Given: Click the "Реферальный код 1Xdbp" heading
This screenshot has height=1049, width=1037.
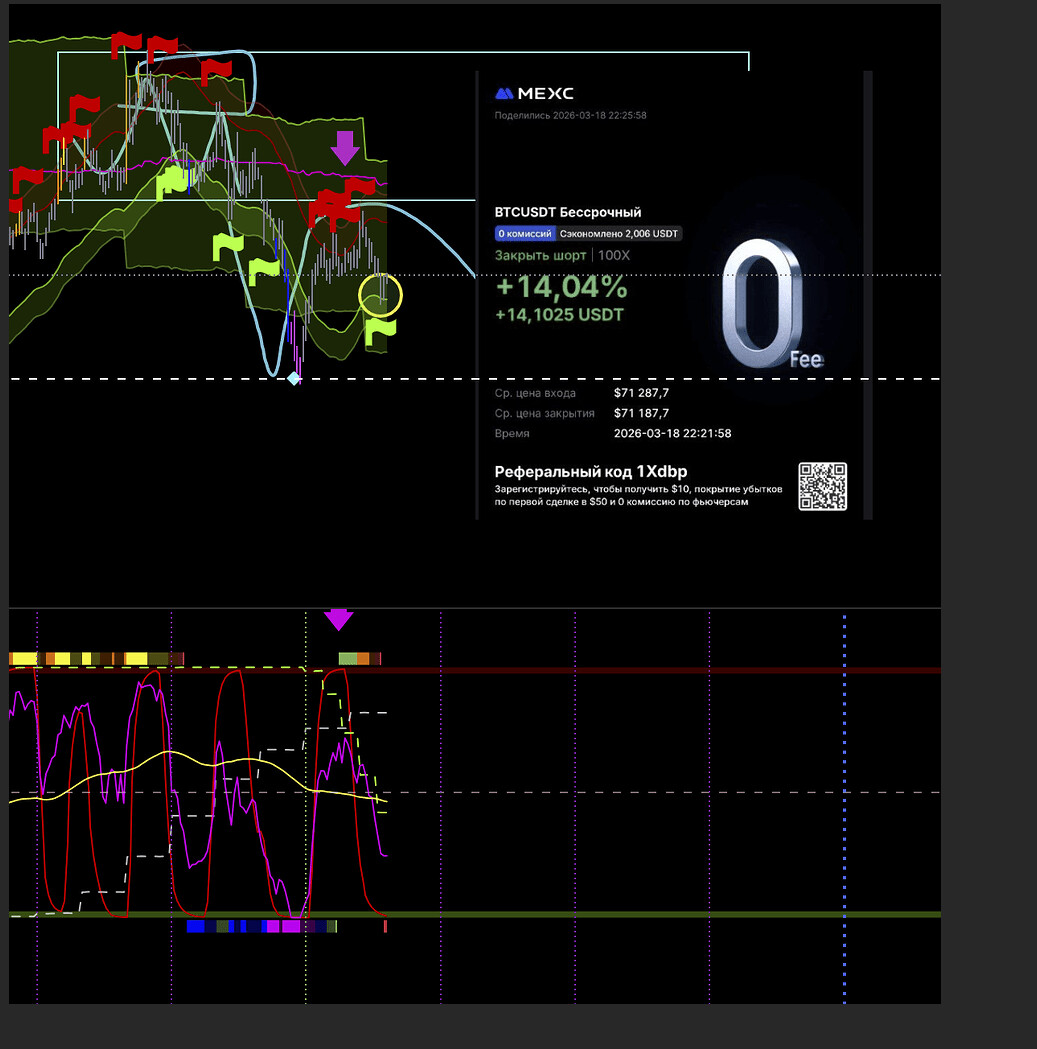Looking at the screenshot, I should tap(590, 471).
